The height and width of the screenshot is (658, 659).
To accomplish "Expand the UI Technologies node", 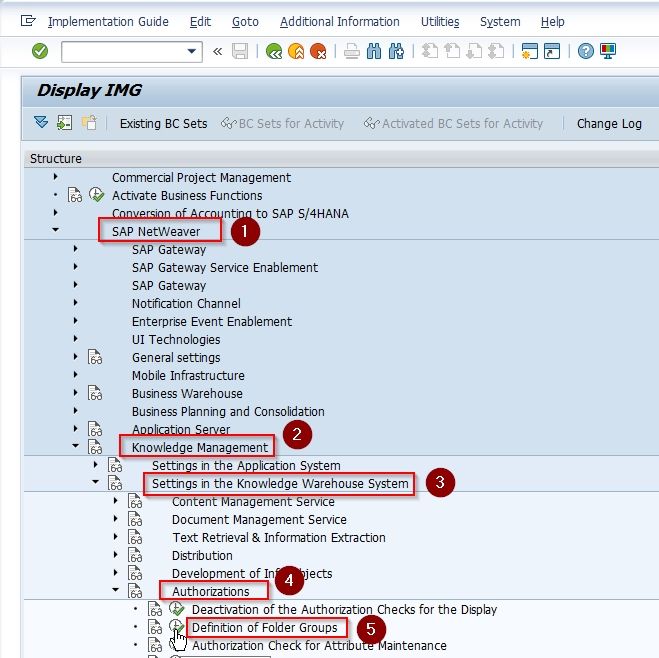I will coord(76,339).
